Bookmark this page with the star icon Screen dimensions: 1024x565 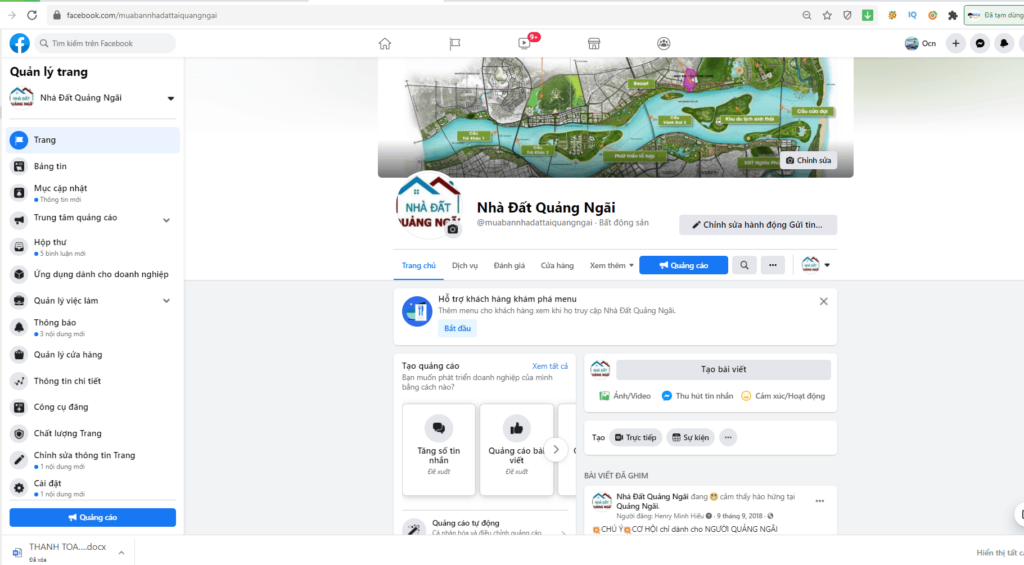(827, 15)
